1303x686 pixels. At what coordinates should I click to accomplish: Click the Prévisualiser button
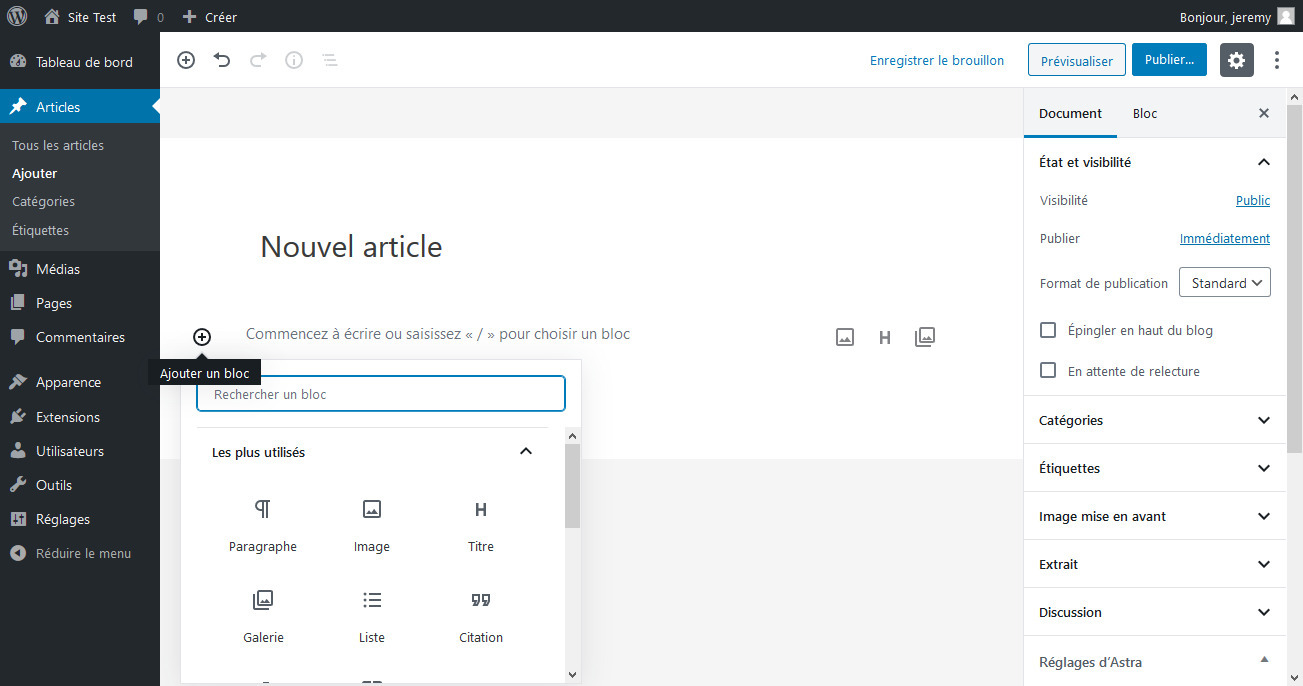(x=1077, y=60)
